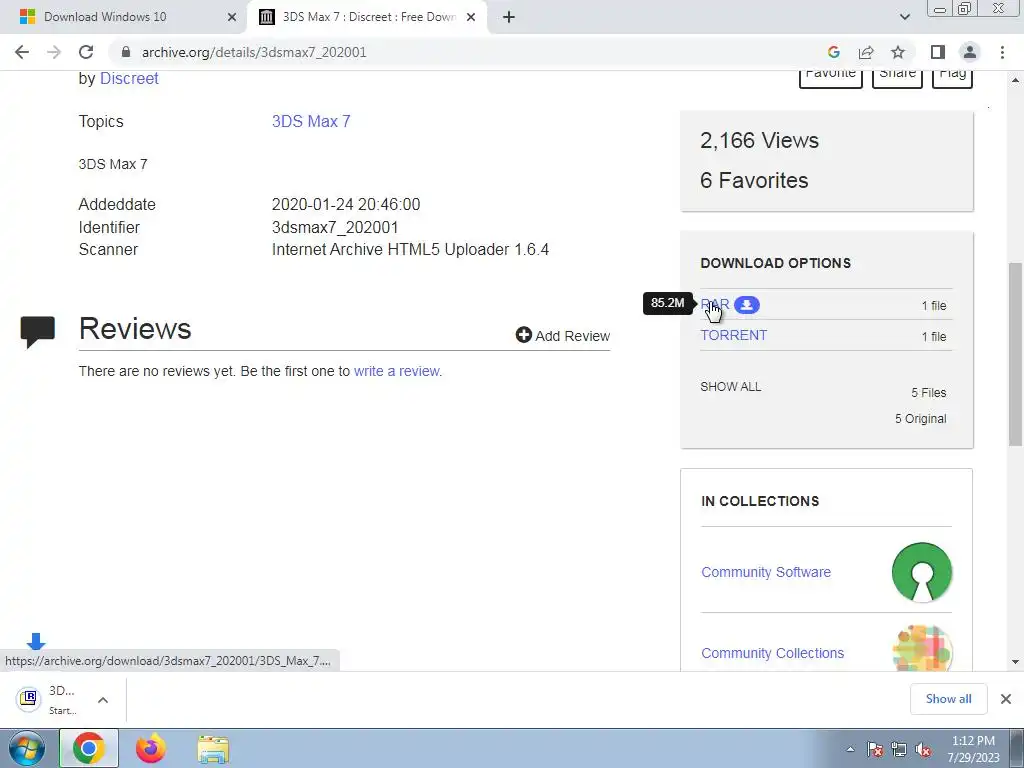Close the downloads bar
The height and width of the screenshot is (768, 1024).
(1006, 699)
